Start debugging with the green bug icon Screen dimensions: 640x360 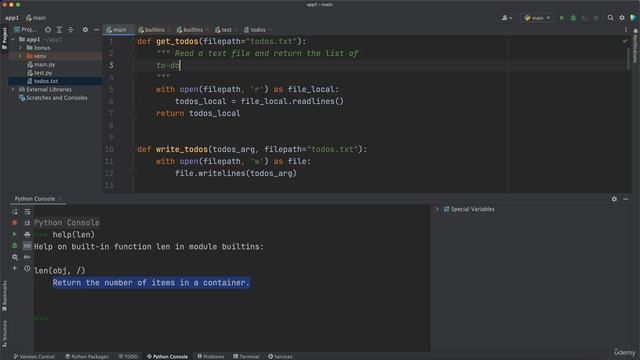pyautogui.click(x=573, y=18)
